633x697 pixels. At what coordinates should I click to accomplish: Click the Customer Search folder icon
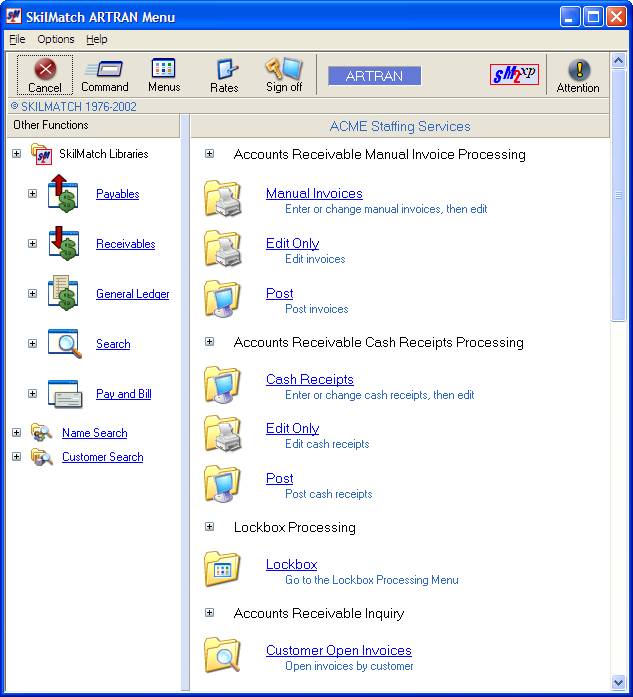(x=41, y=457)
